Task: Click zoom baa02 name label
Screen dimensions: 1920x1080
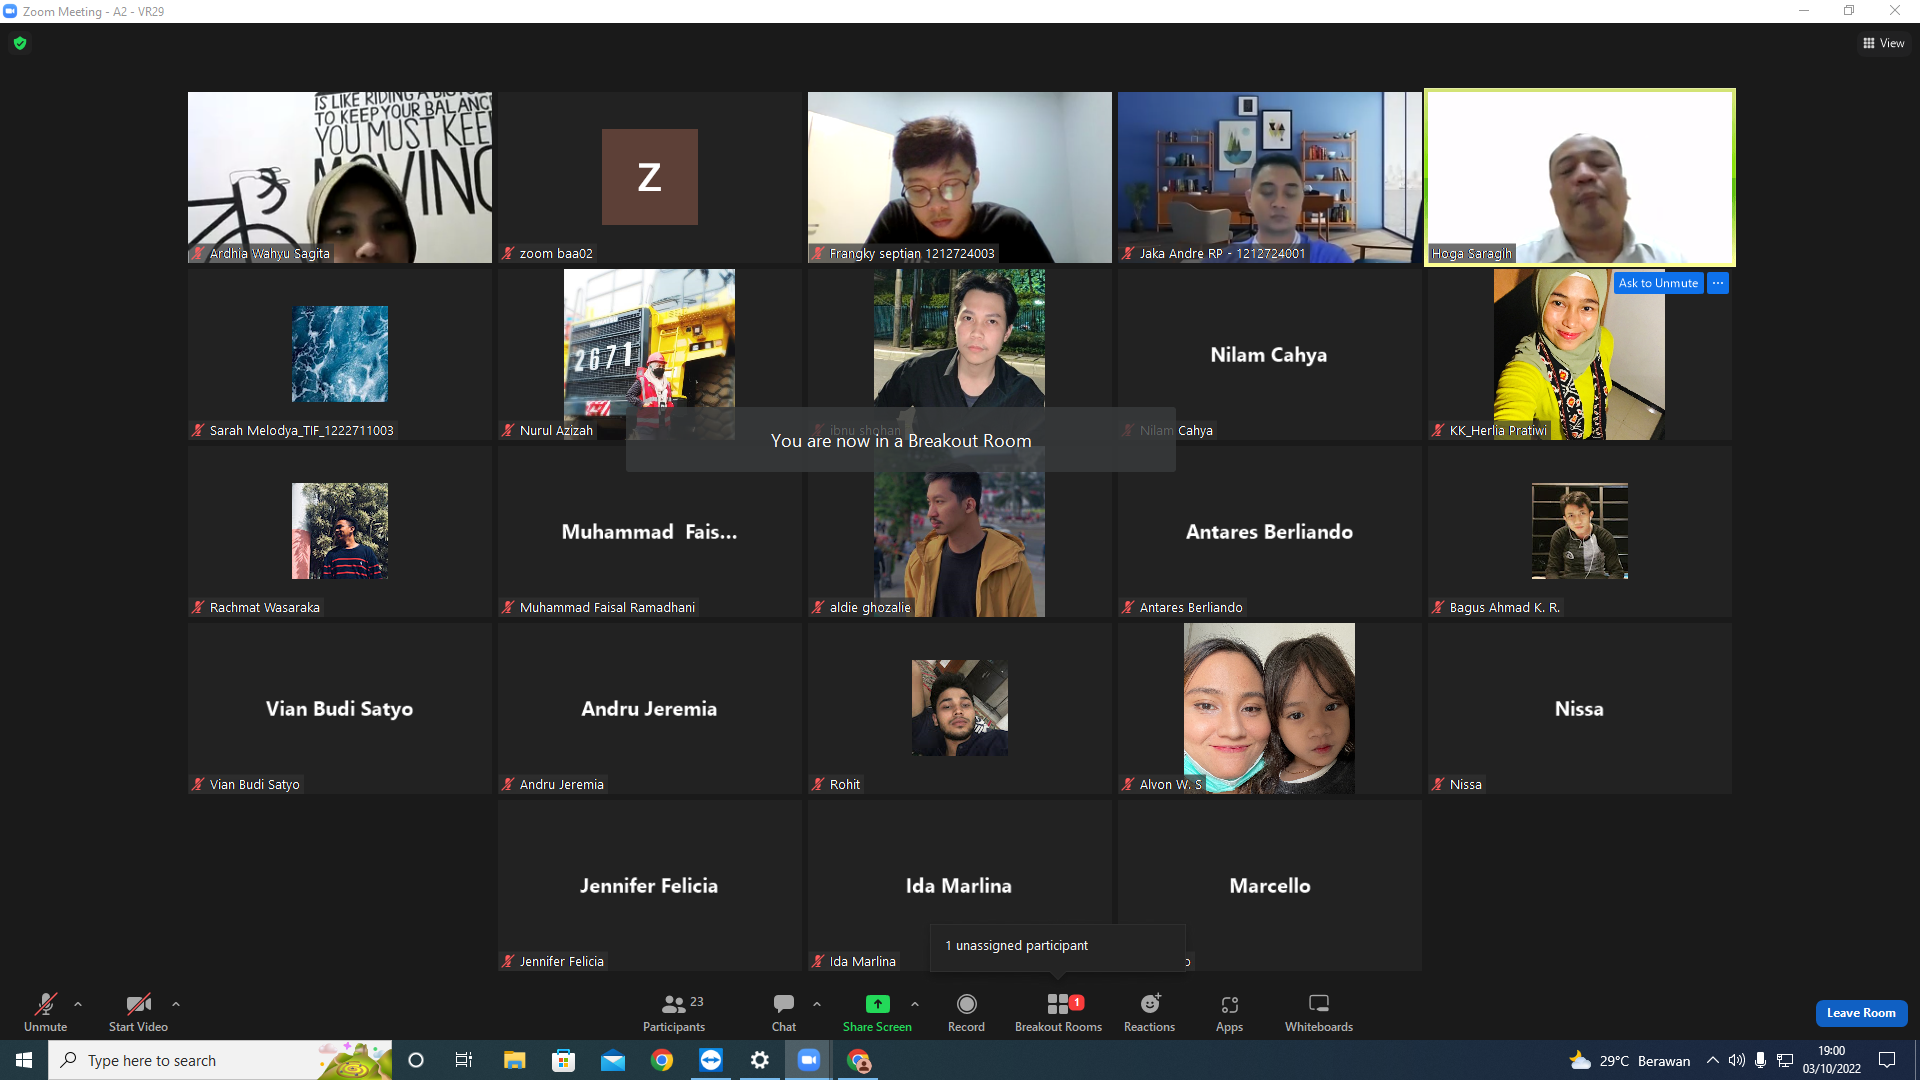Action: (x=556, y=254)
